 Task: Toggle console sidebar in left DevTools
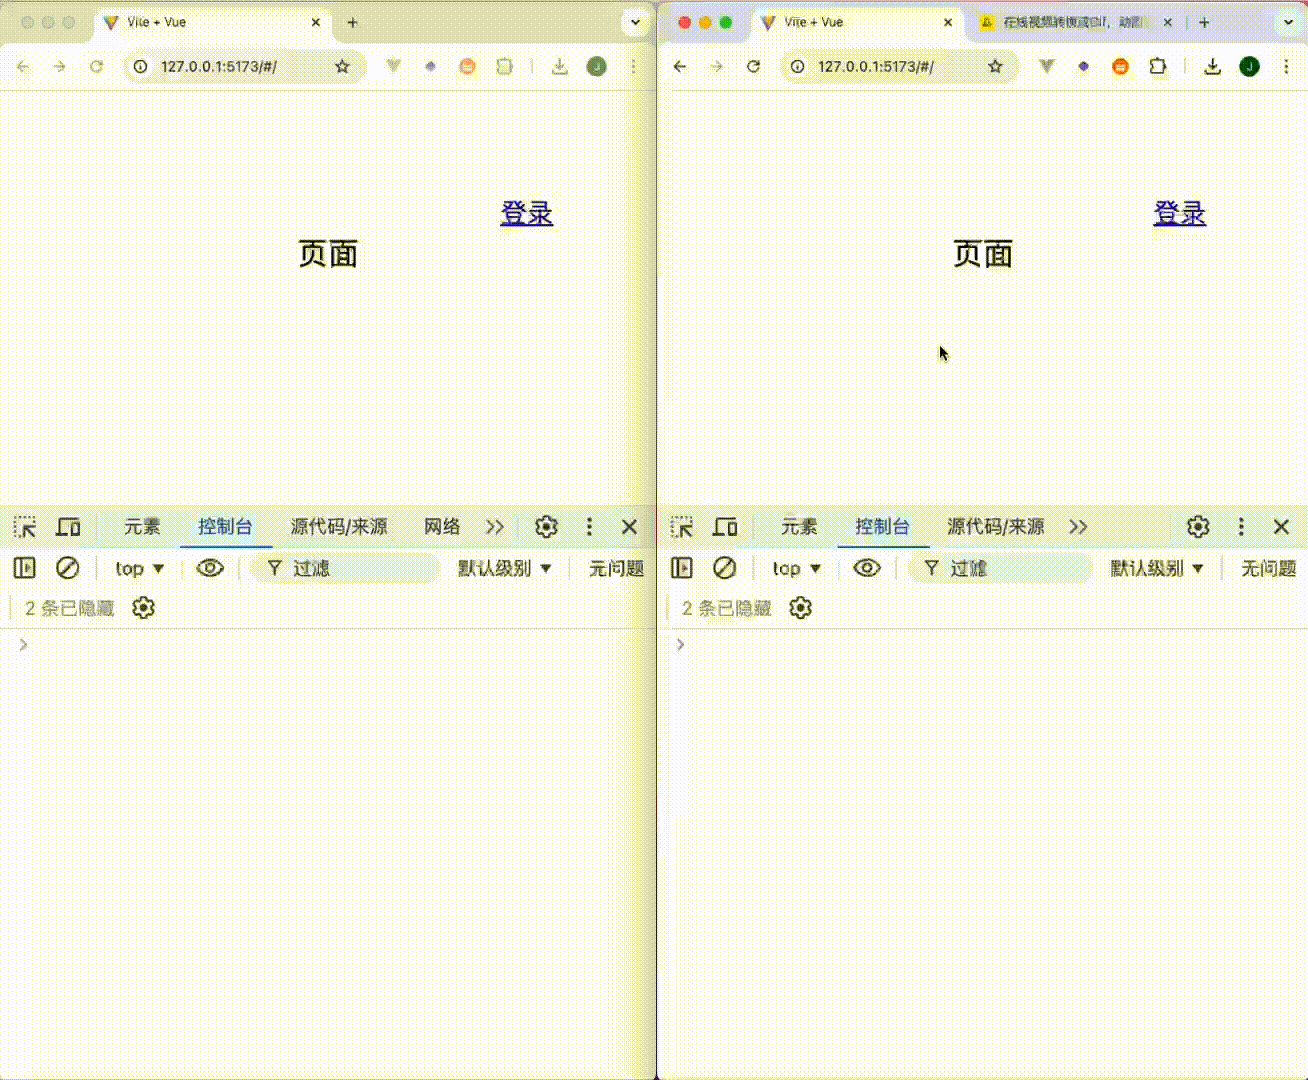(25, 568)
